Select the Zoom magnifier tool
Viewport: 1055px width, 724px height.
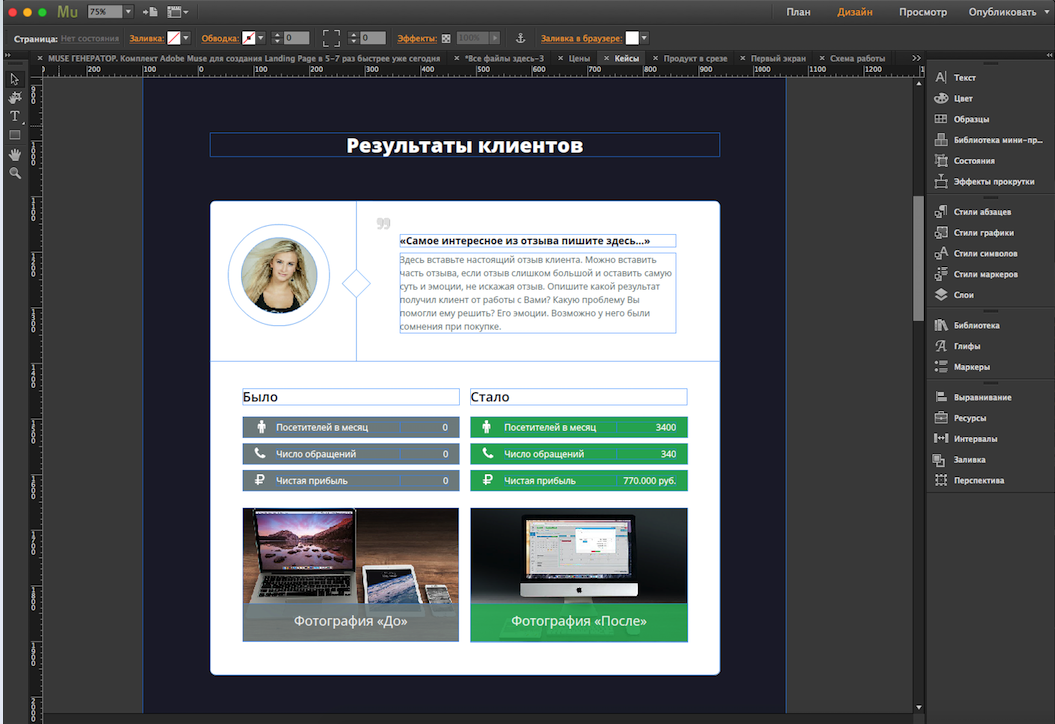tap(15, 173)
